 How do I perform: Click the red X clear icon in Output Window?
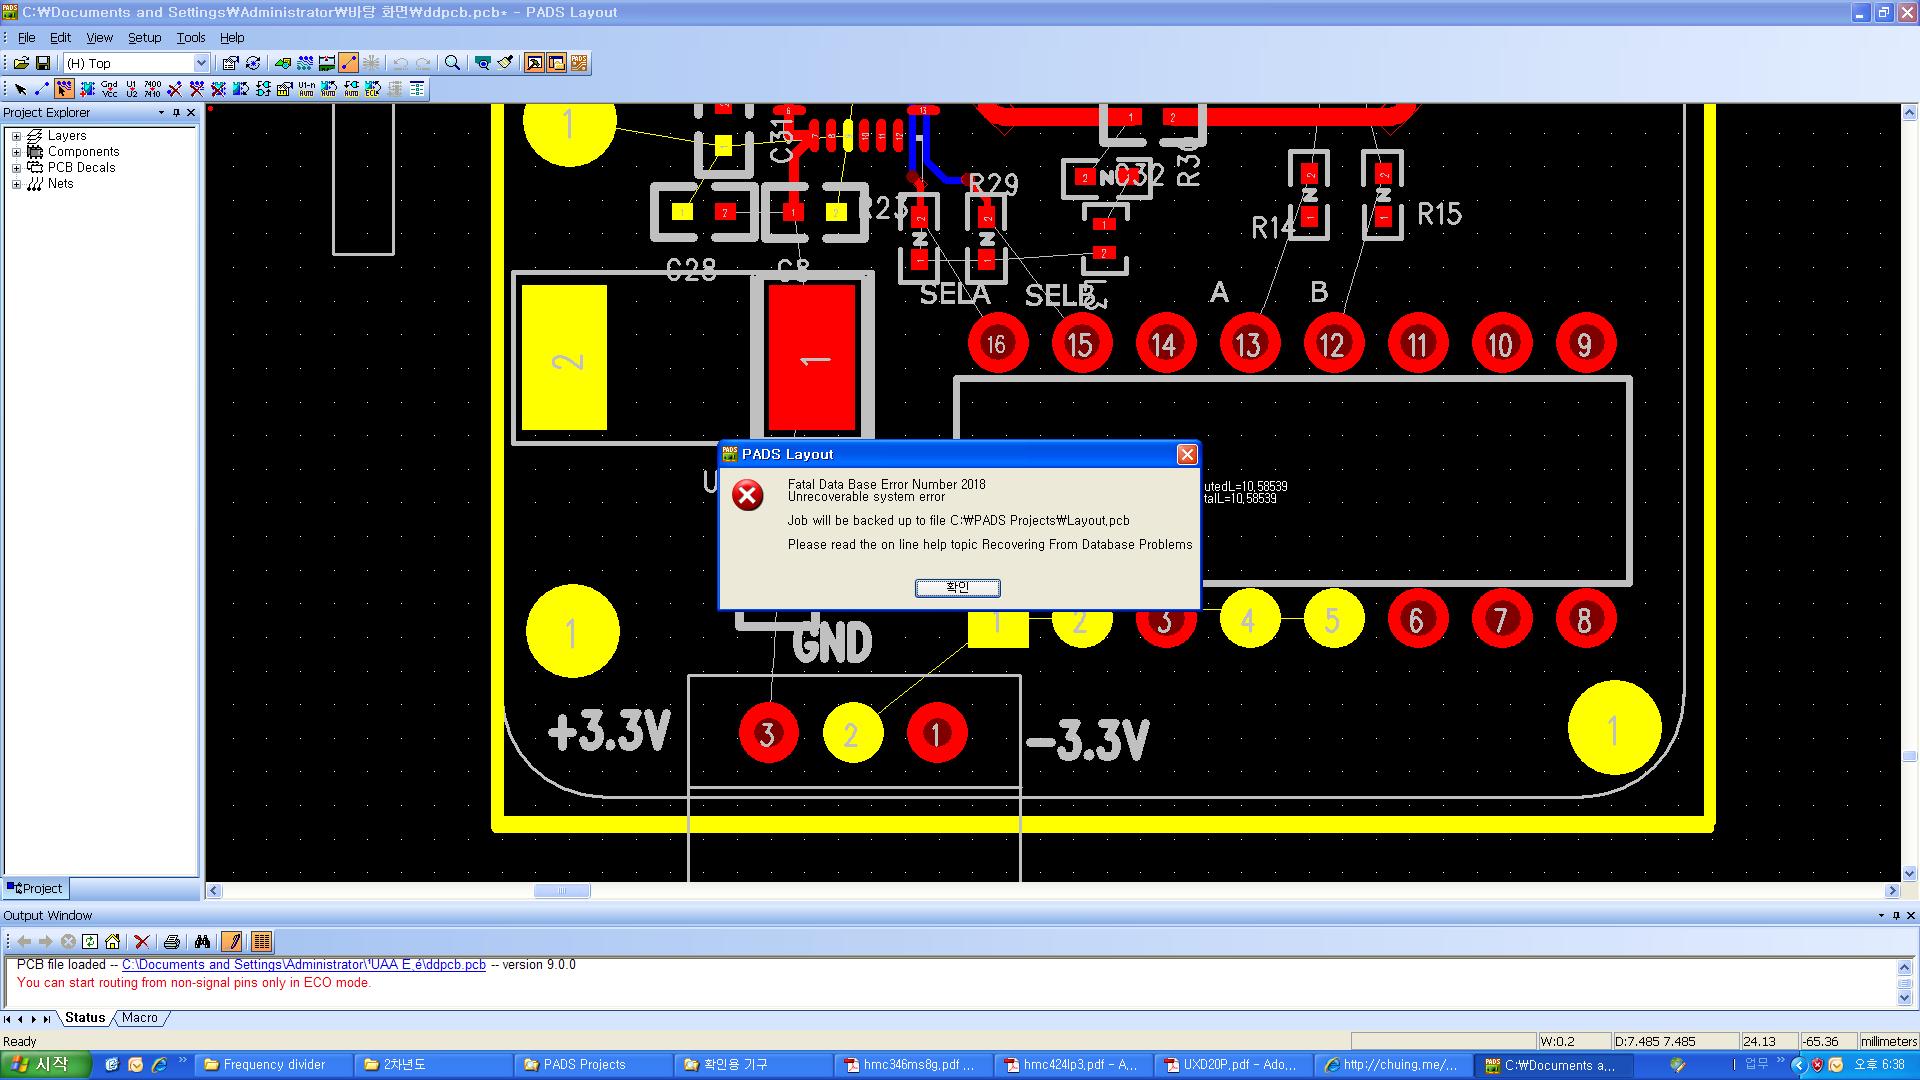[x=141, y=941]
